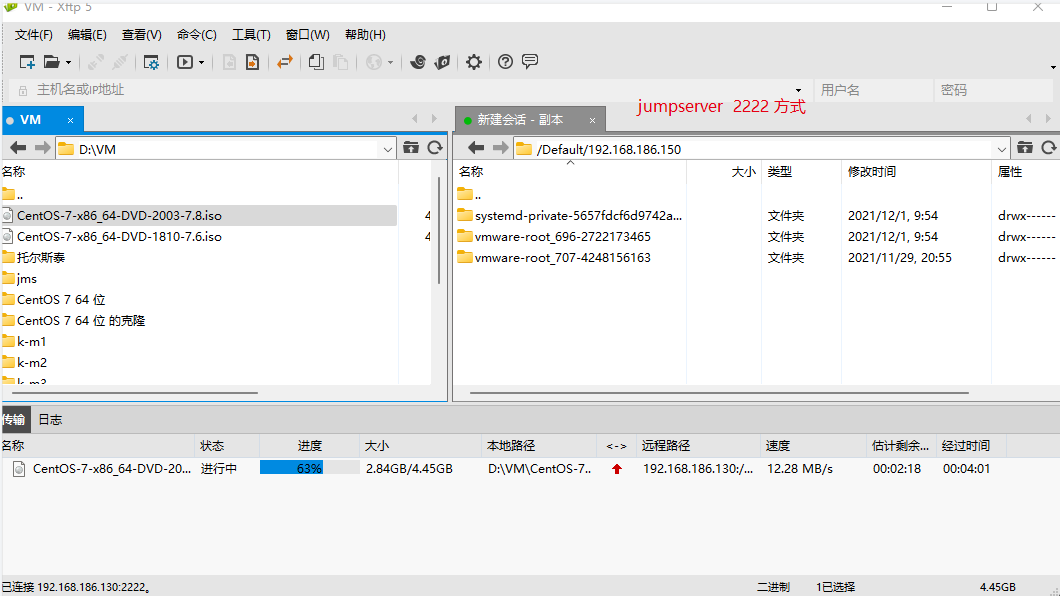
Task: Expand the /Default/192.168.186.150 path dropdown
Action: pyautogui.click(x=1001, y=149)
